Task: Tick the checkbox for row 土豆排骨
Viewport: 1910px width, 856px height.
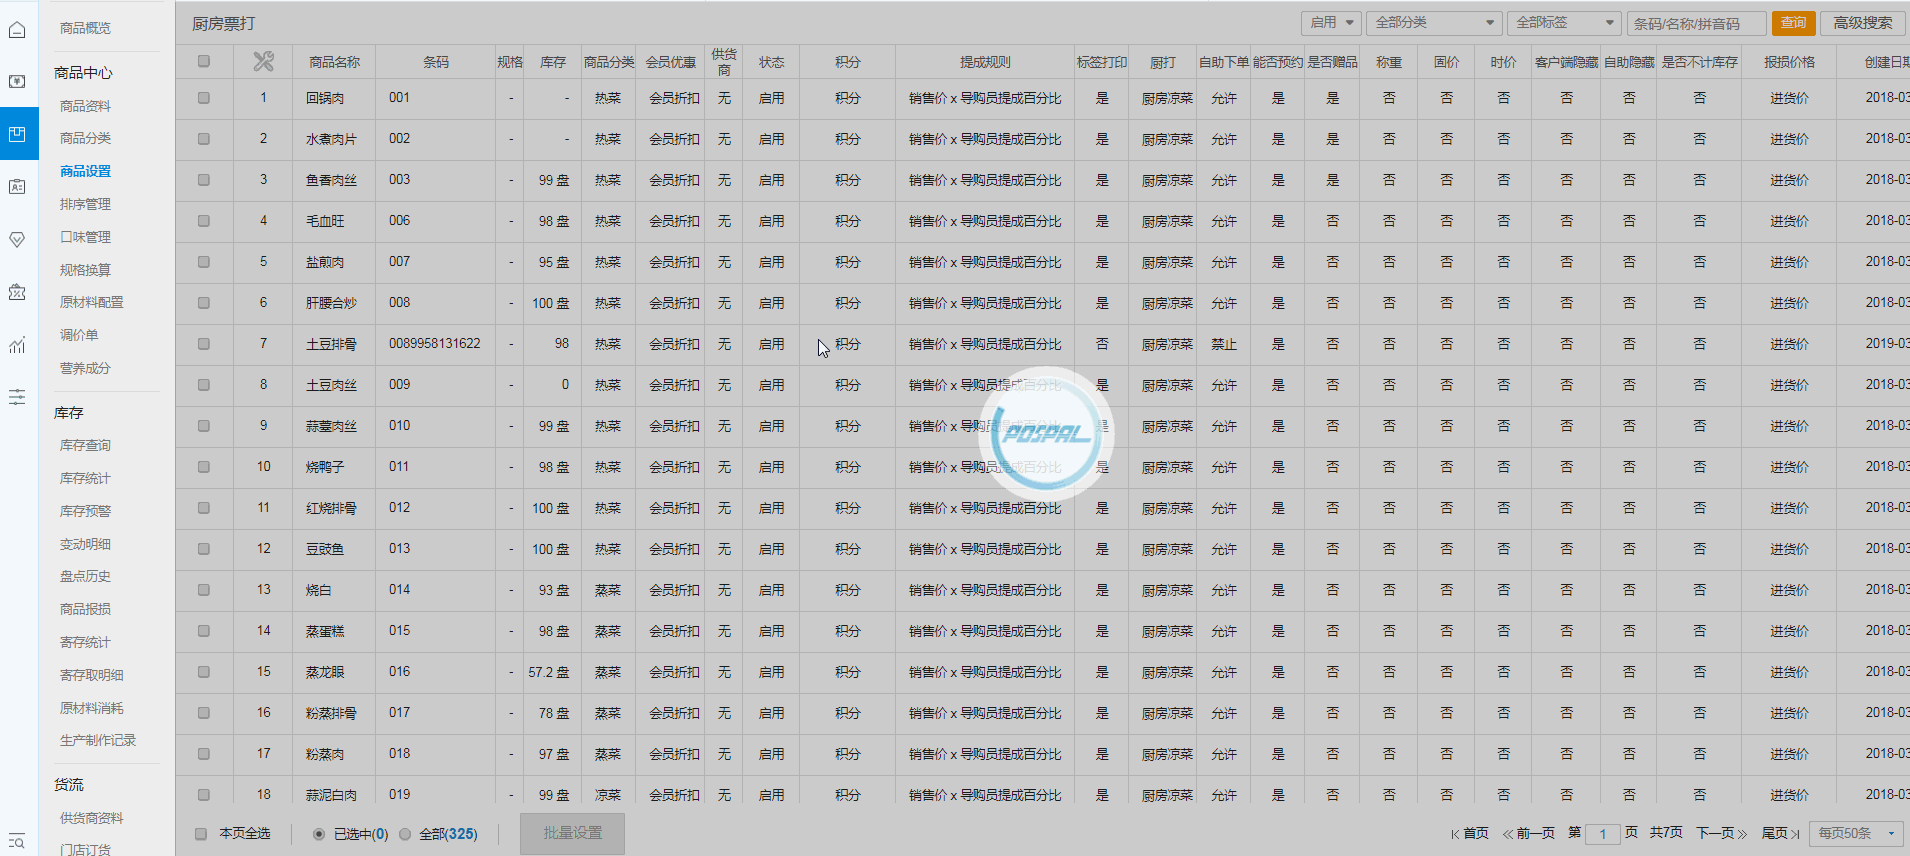Action: [204, 344]
